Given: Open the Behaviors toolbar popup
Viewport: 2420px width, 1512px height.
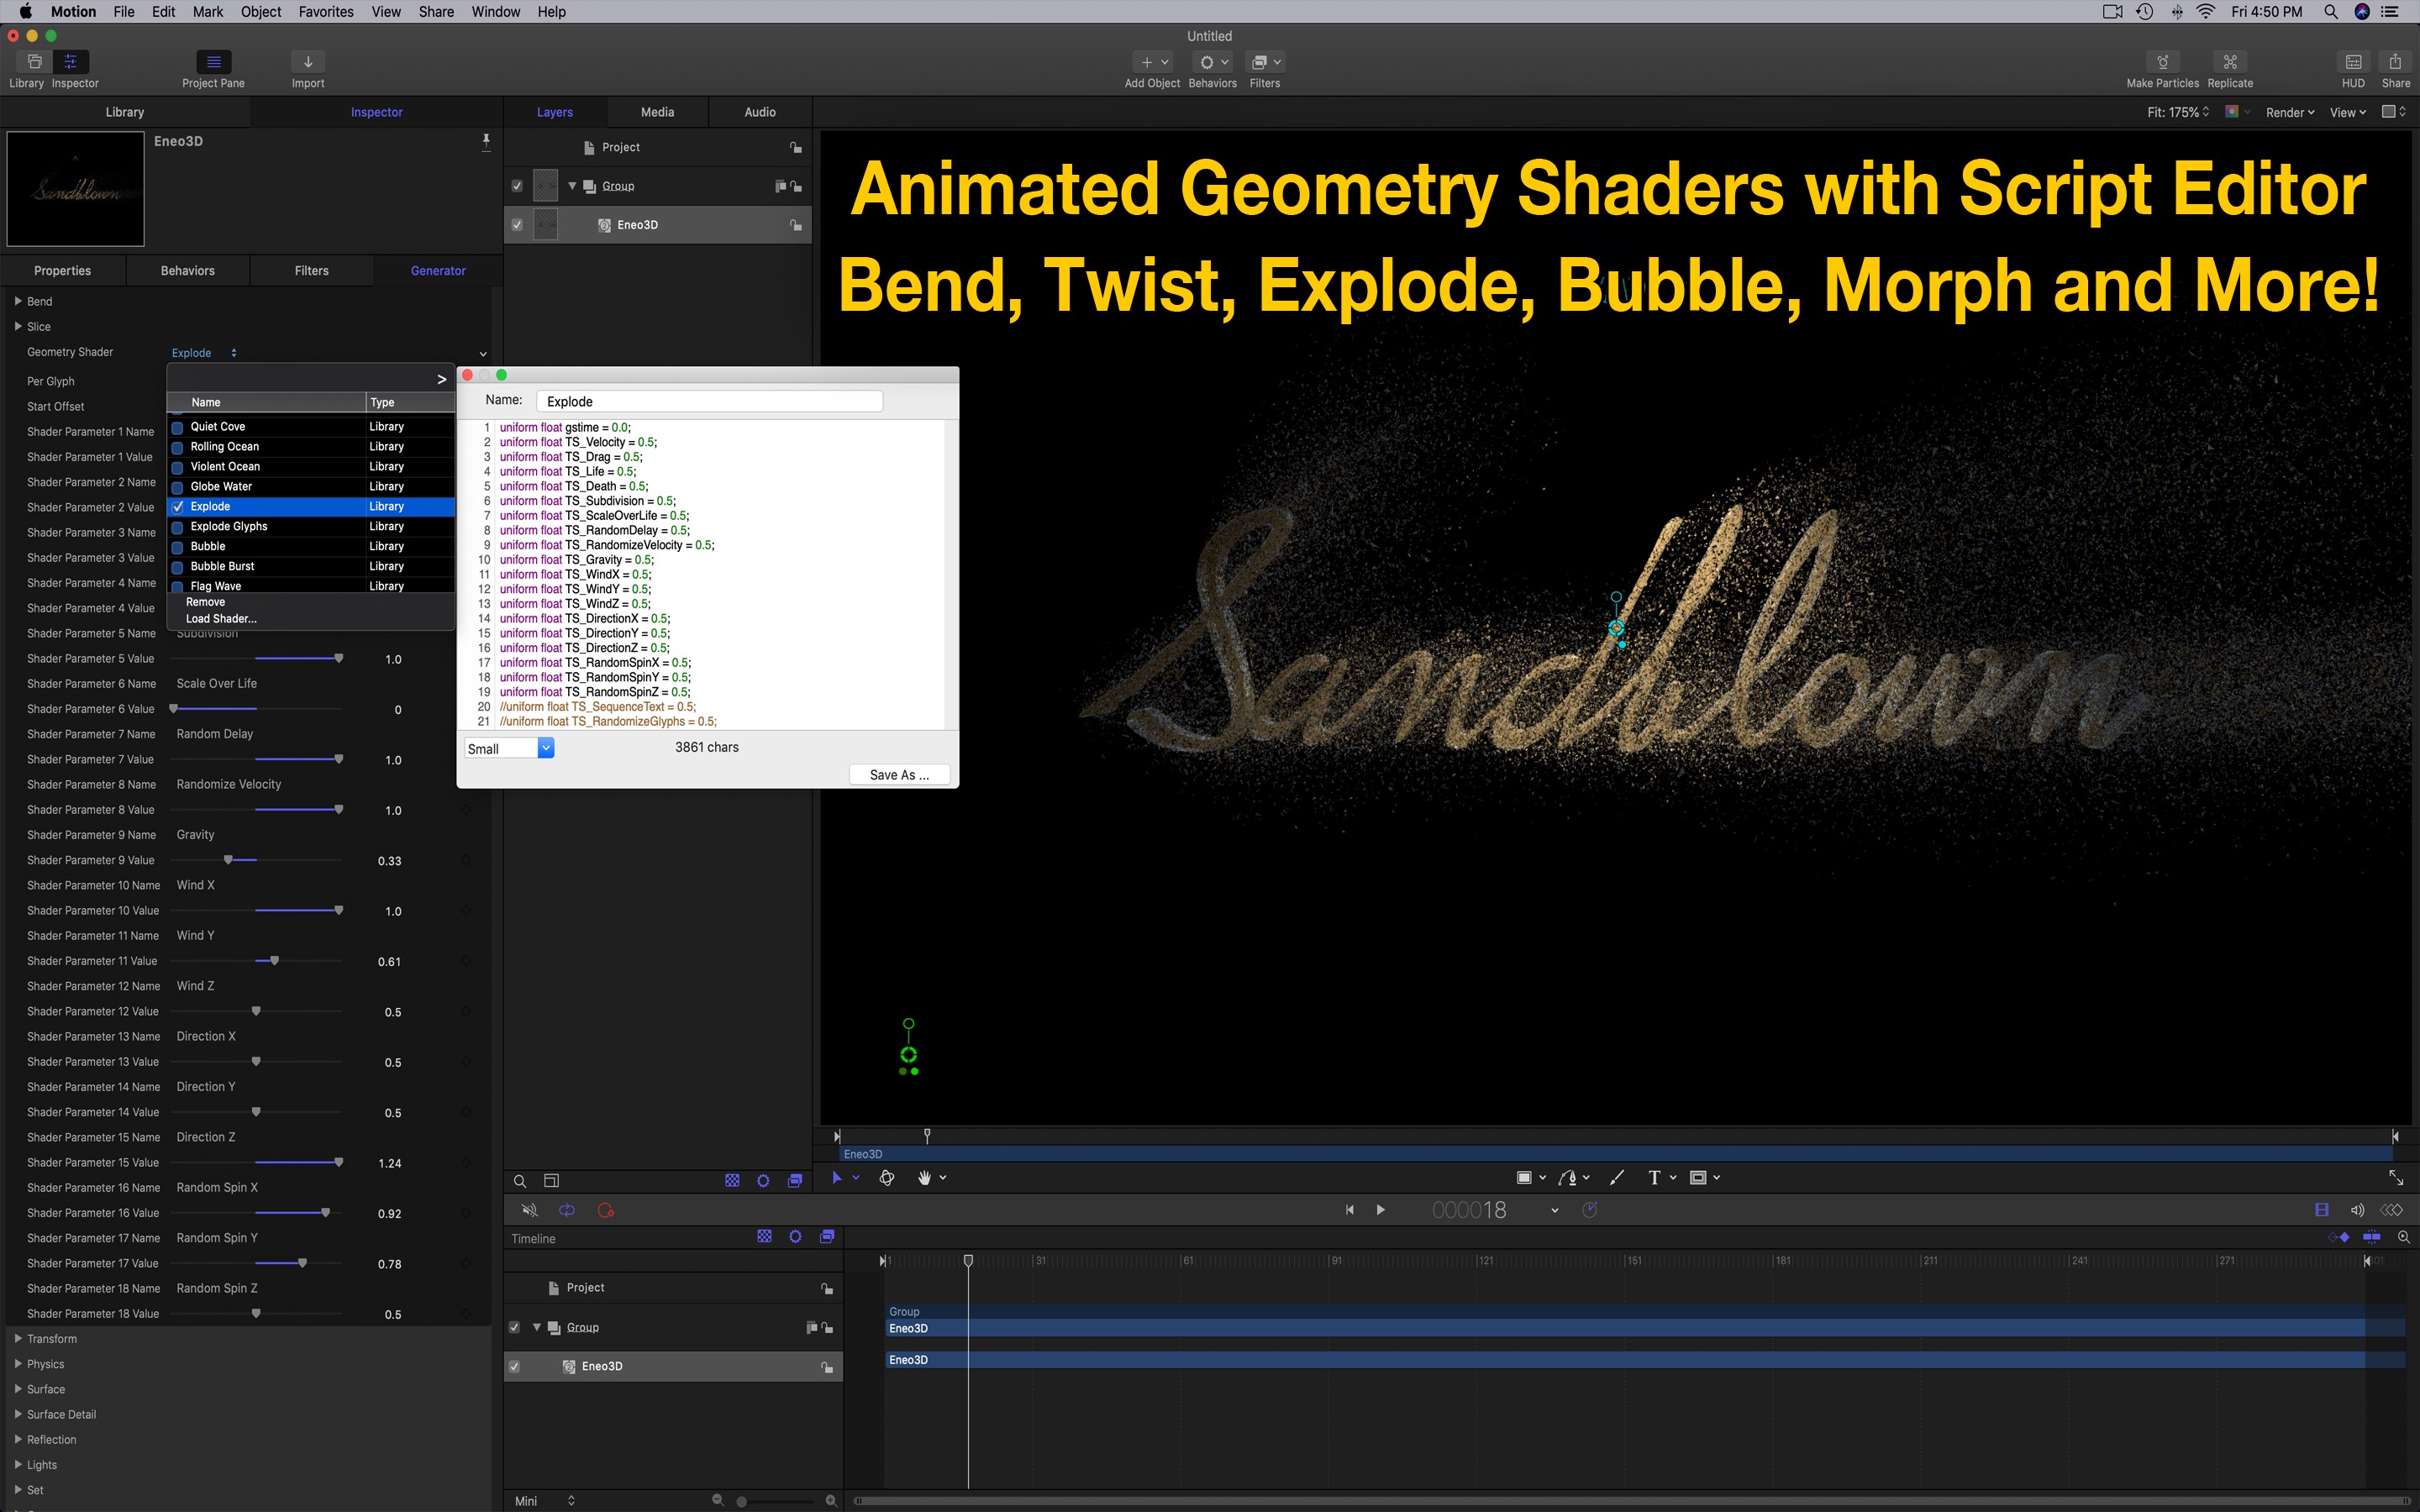Looking at the screenshot, I should [x=1213, y=62].
